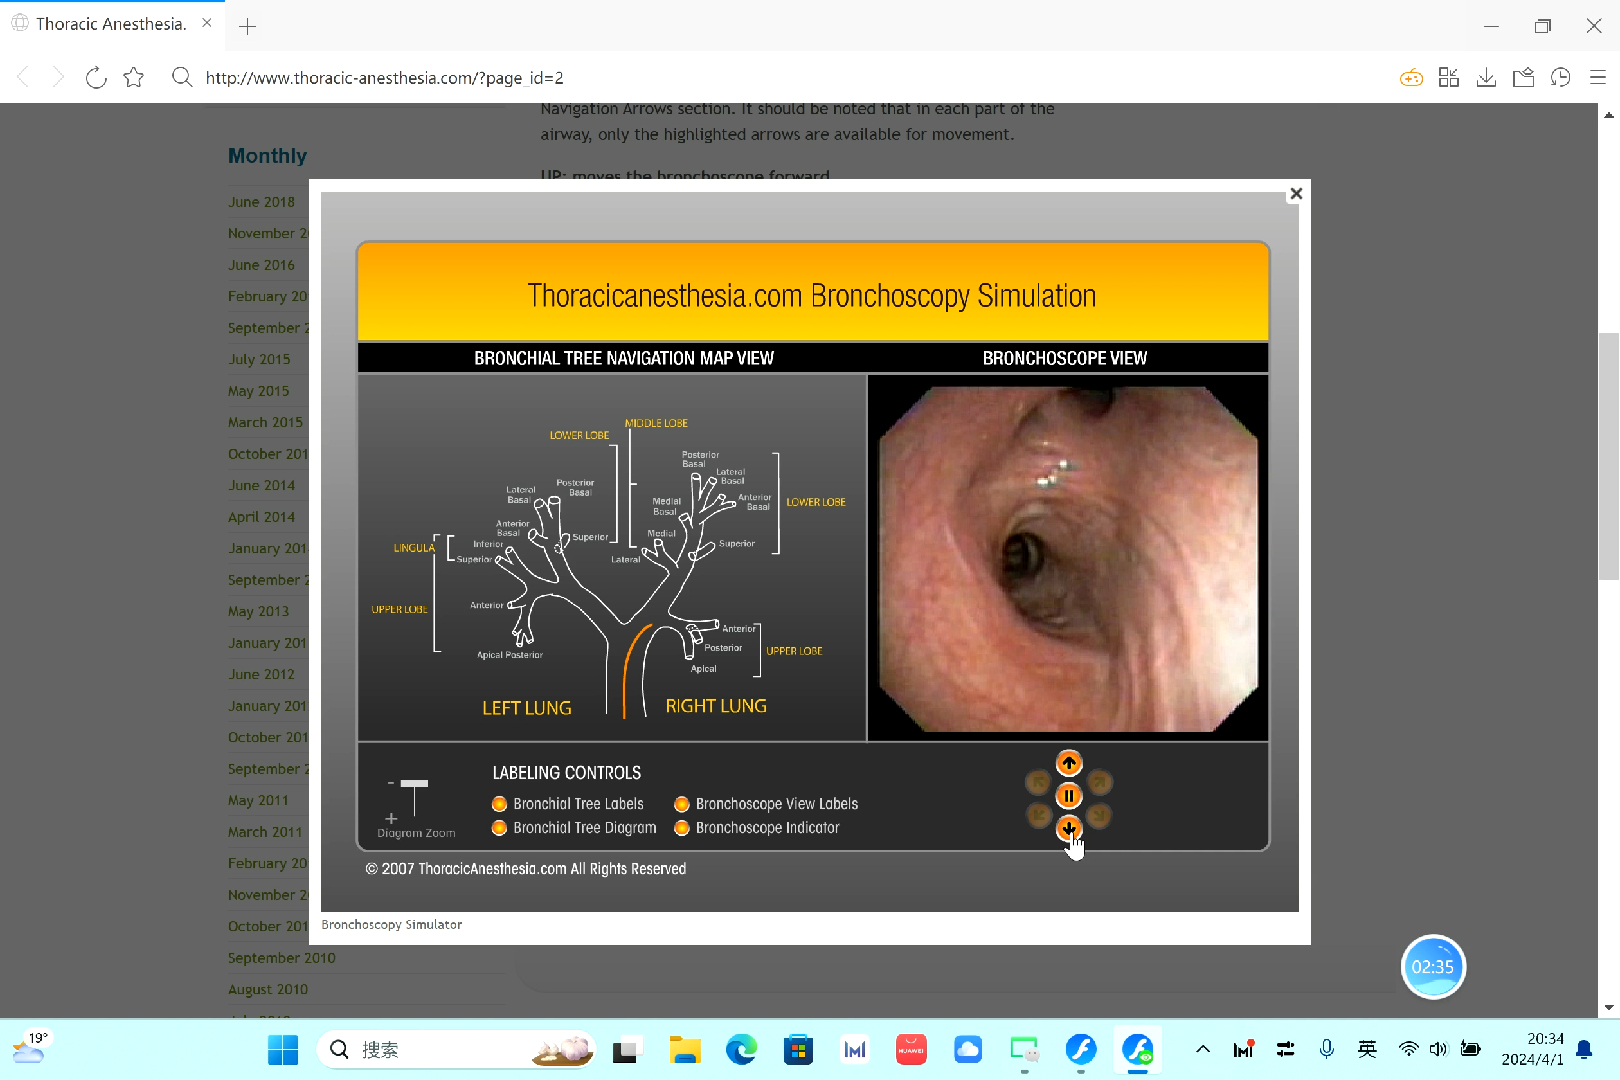Open the browser downloads icon
1620x1080 pixels.
[x=1486, y=77]
